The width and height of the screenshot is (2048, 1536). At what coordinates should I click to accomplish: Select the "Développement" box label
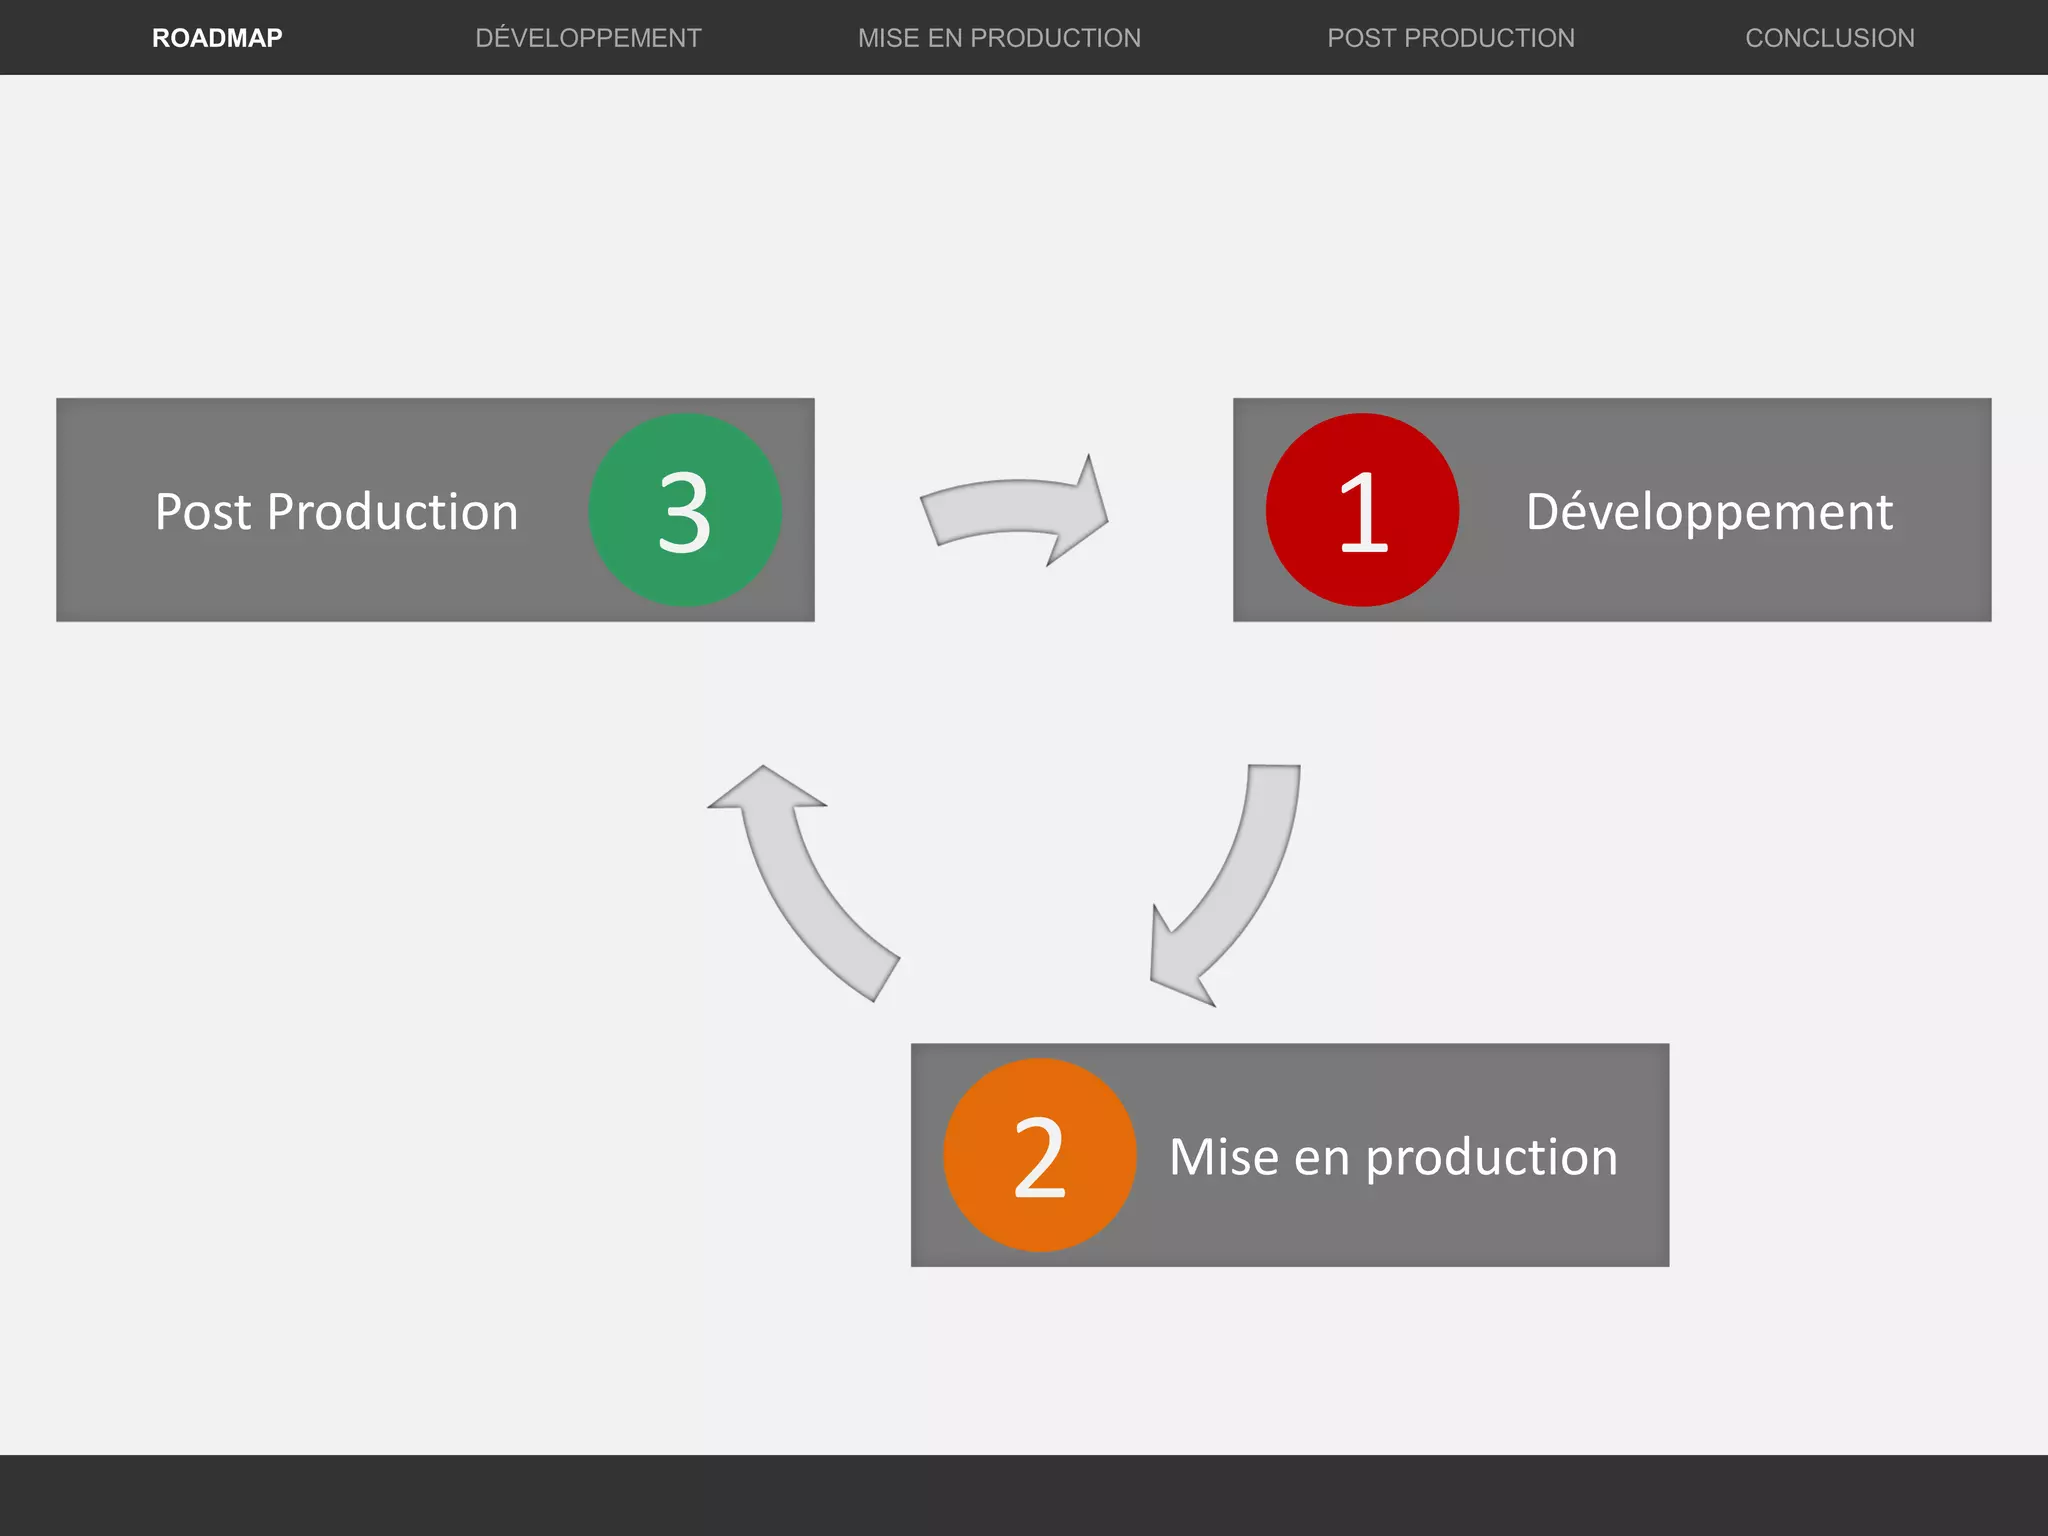click(1709, 513)
